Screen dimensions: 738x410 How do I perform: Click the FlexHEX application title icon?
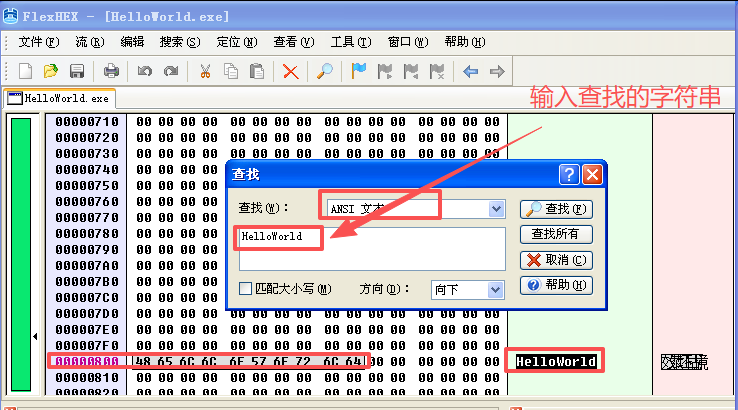pos(10,16)
